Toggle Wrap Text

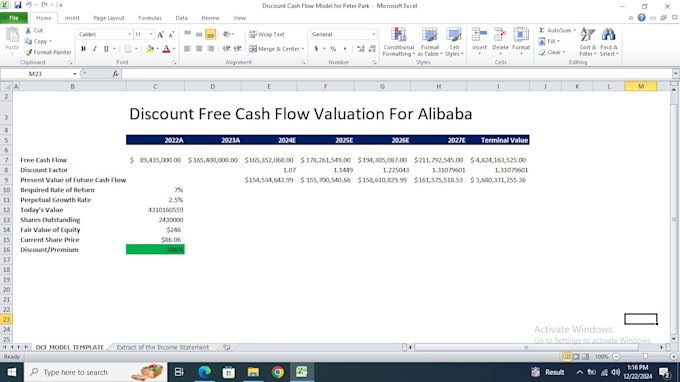click(267, 34)
